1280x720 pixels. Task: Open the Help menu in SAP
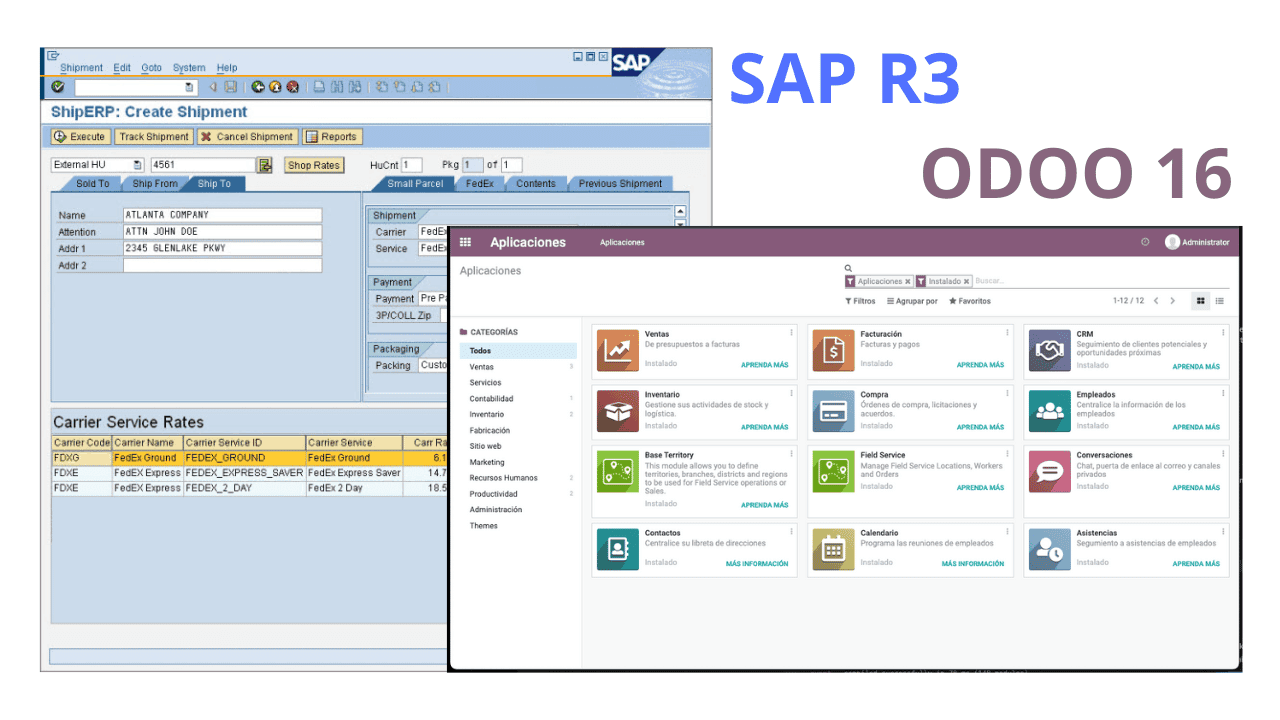(x=227, y=68)
